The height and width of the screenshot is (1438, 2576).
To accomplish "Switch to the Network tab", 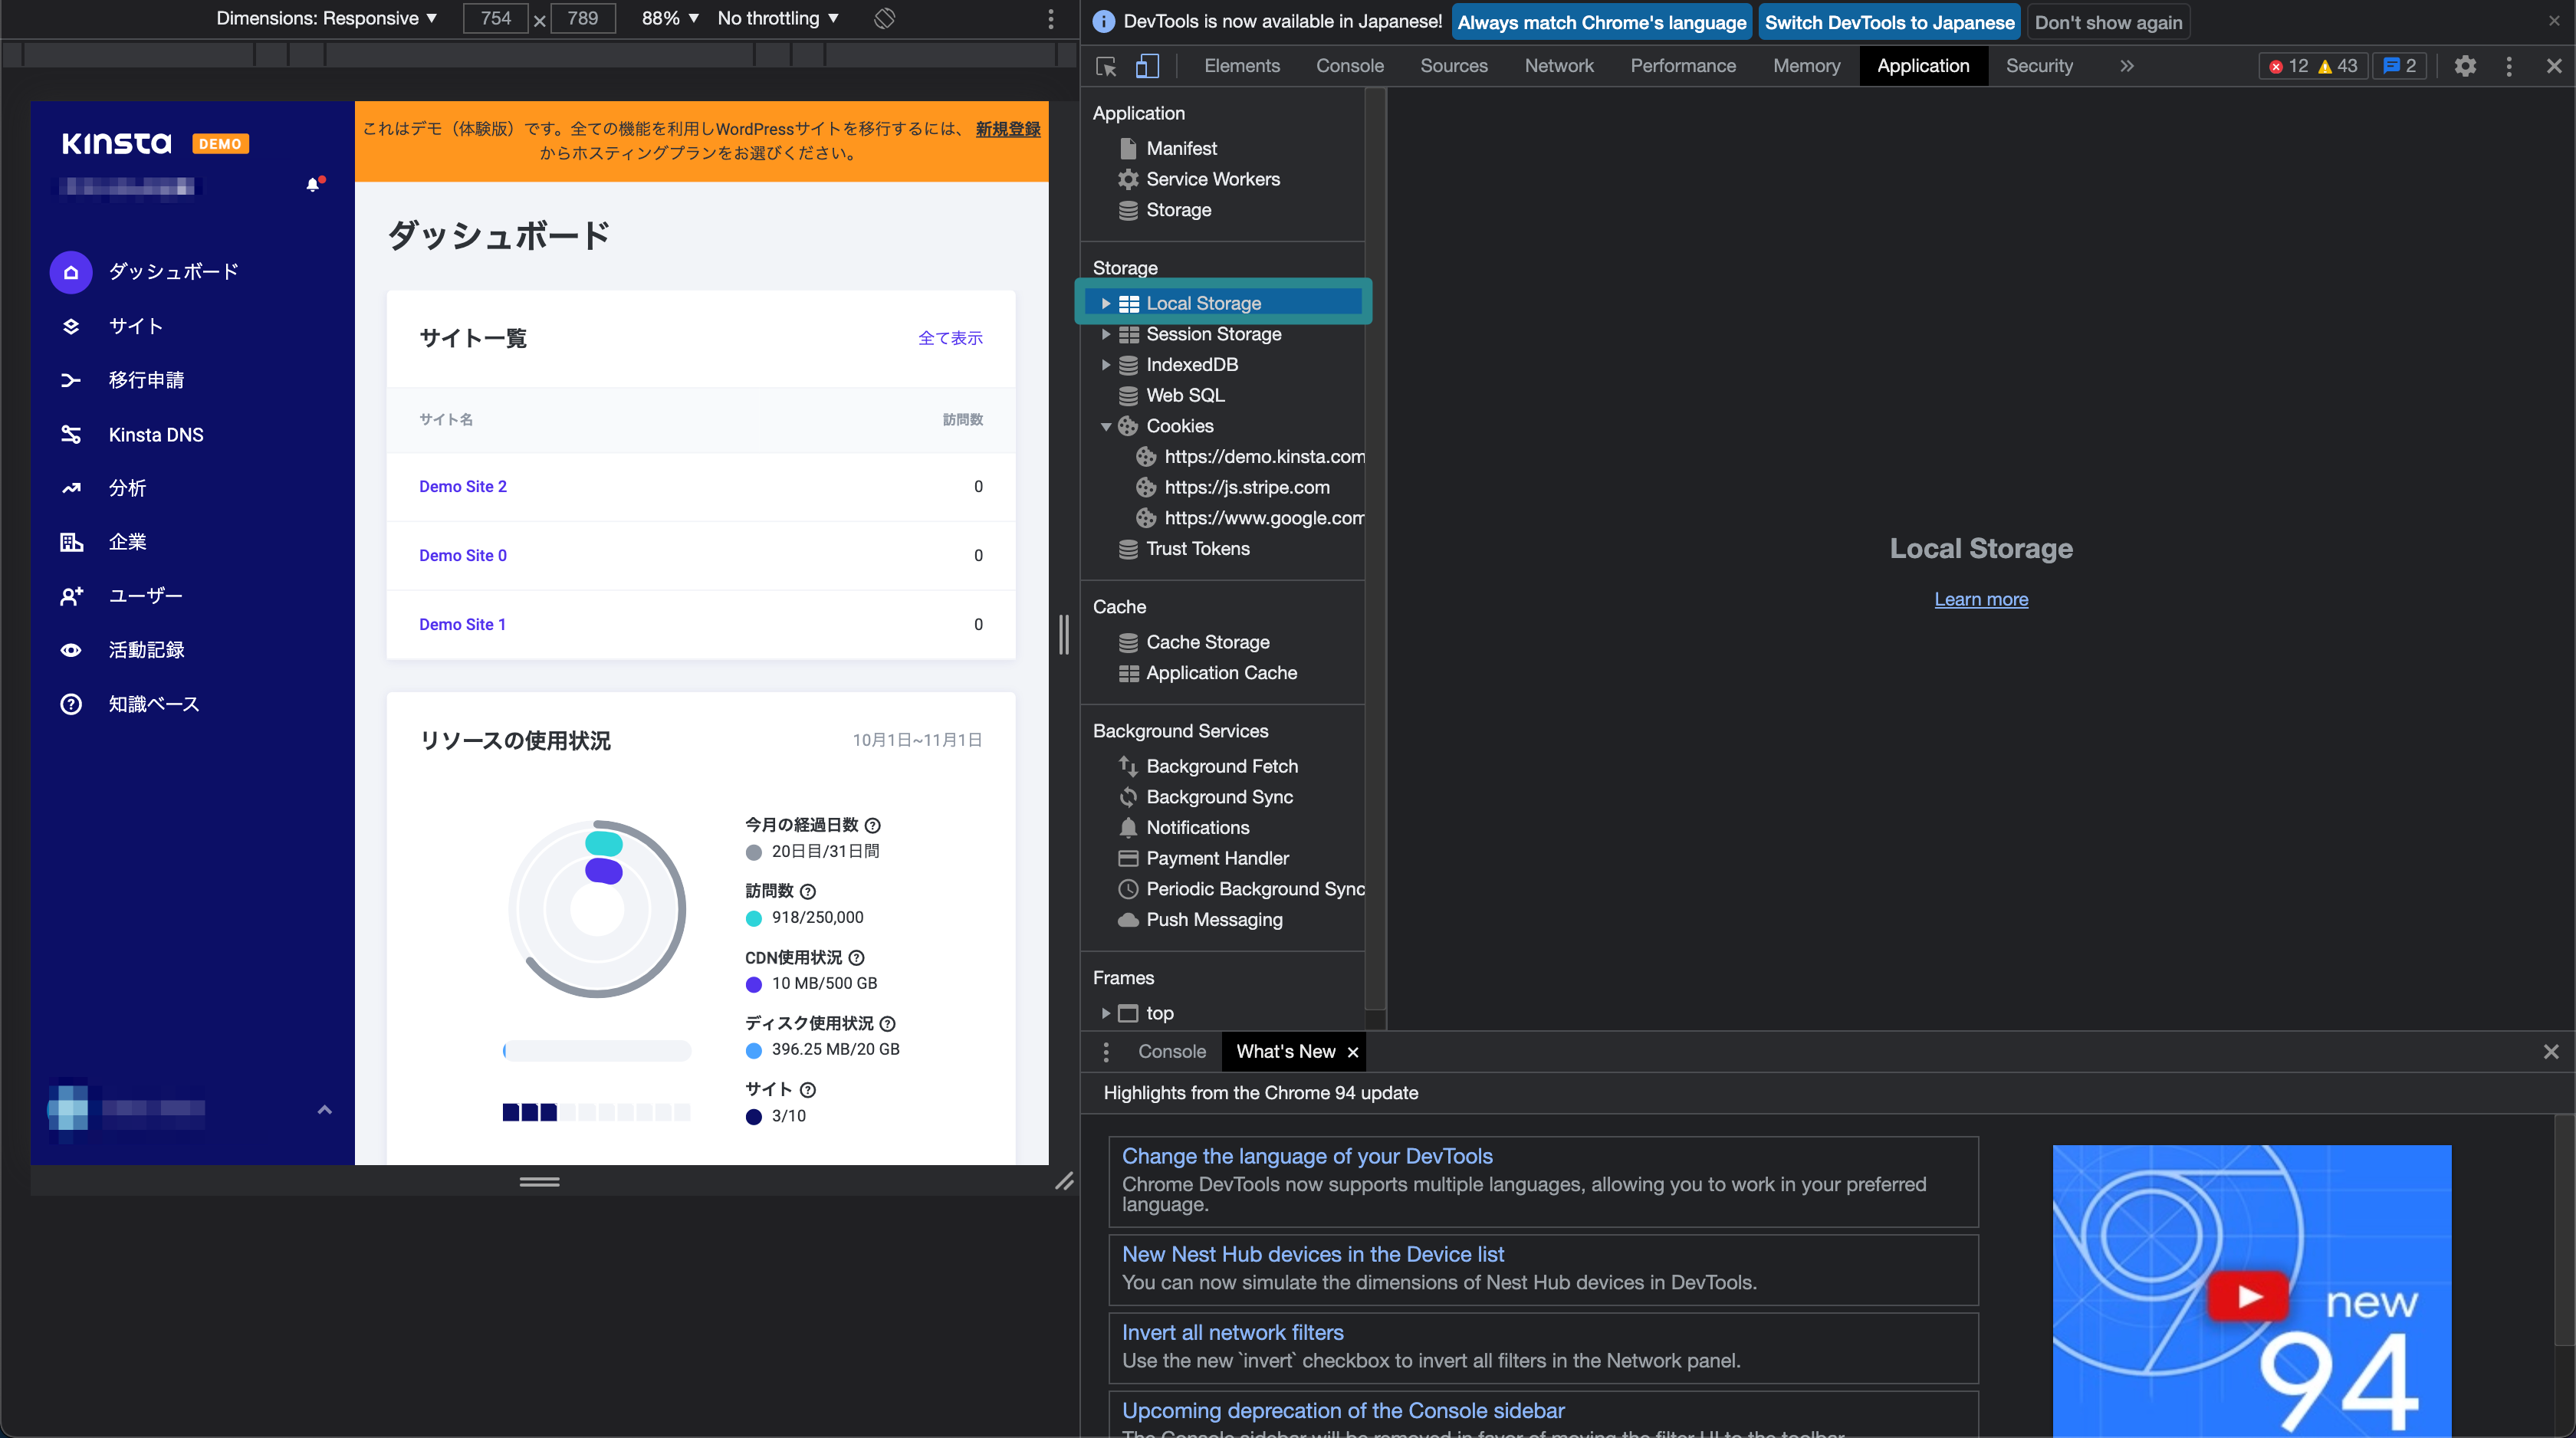I will tap(1558, 66).
